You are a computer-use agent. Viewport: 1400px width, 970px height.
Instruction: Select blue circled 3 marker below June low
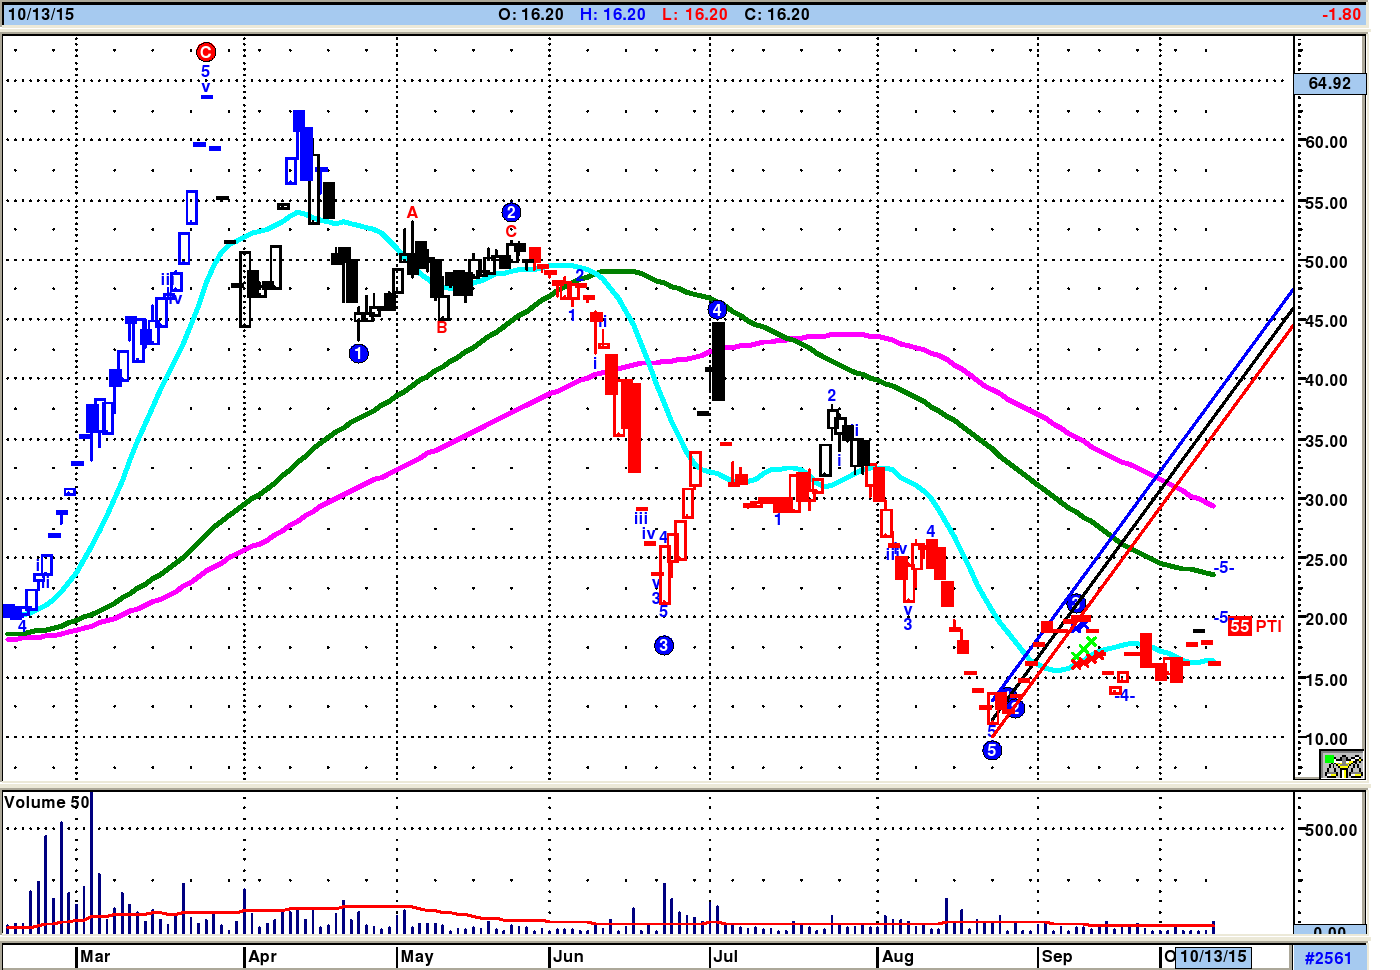point(664,645)
